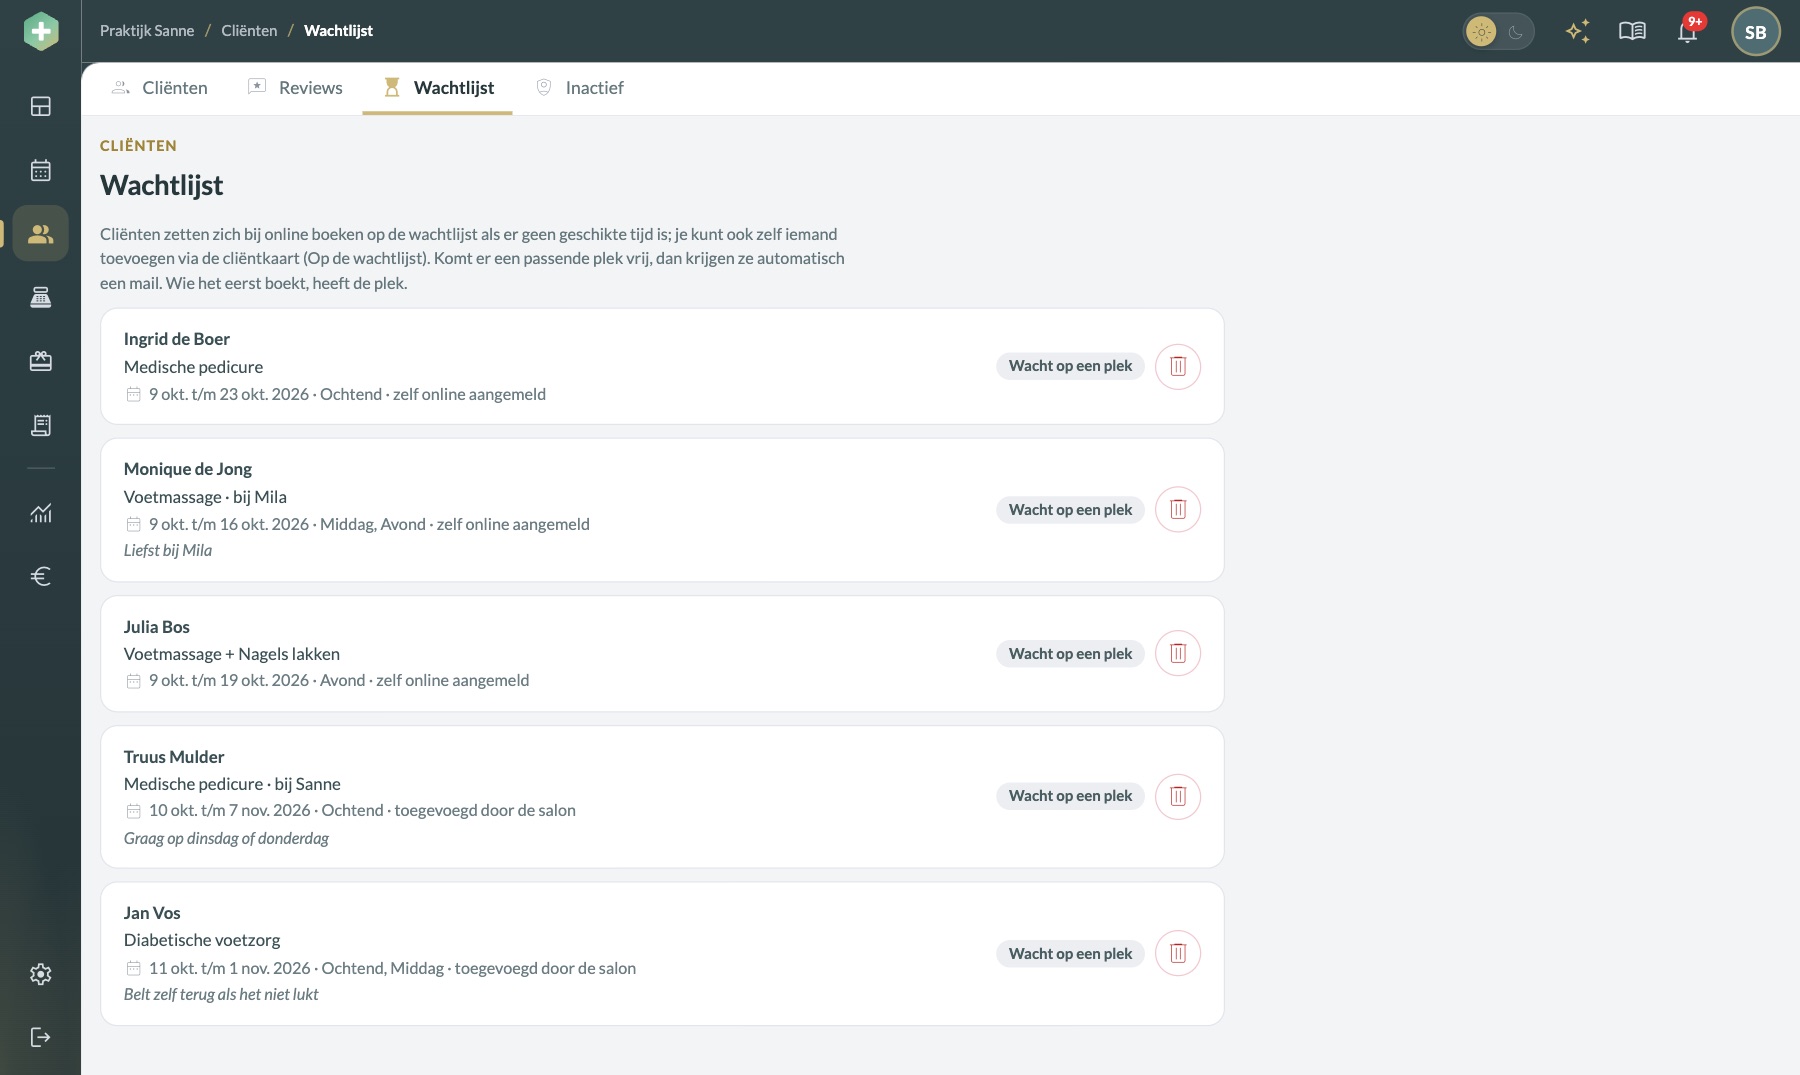Open the statistics chart icon in the sidebar
The width and height of the screenshot is (1800, 1075).
pyautogui.click(x=41, y=513)
